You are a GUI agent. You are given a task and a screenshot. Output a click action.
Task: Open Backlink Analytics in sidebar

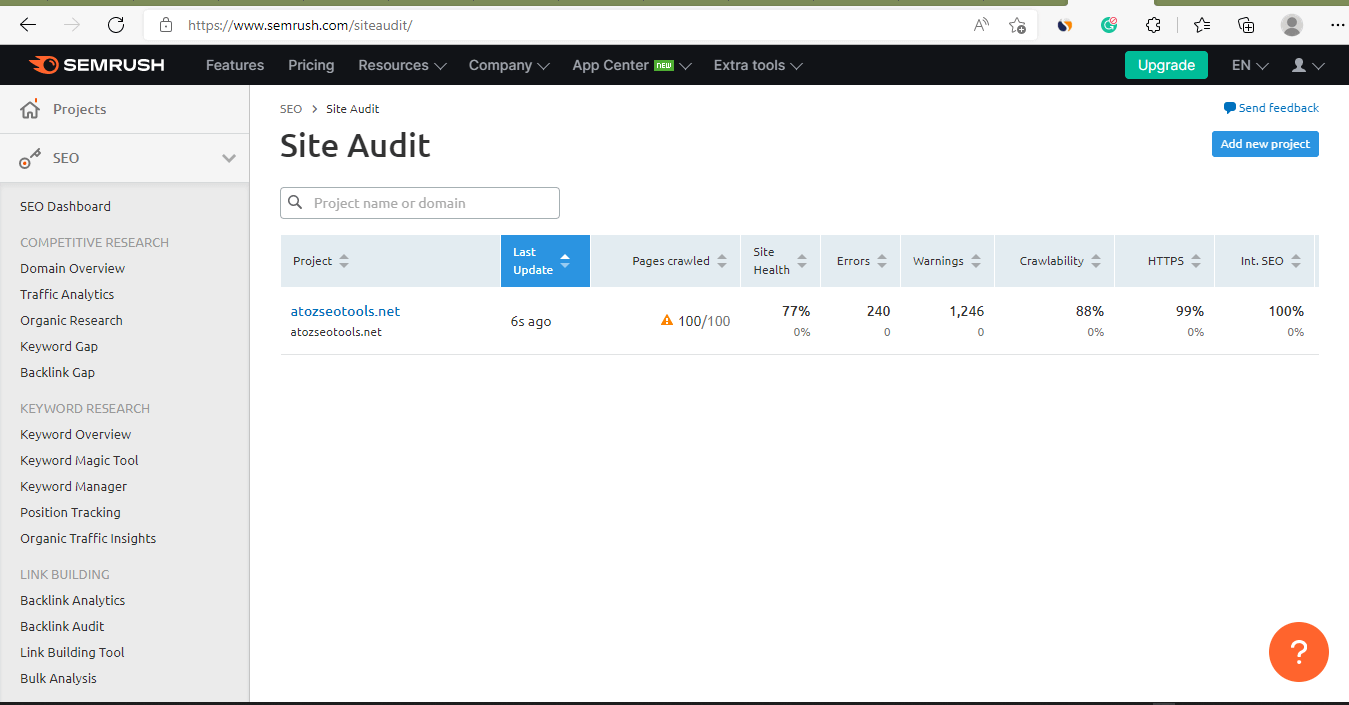click(72, 600)
